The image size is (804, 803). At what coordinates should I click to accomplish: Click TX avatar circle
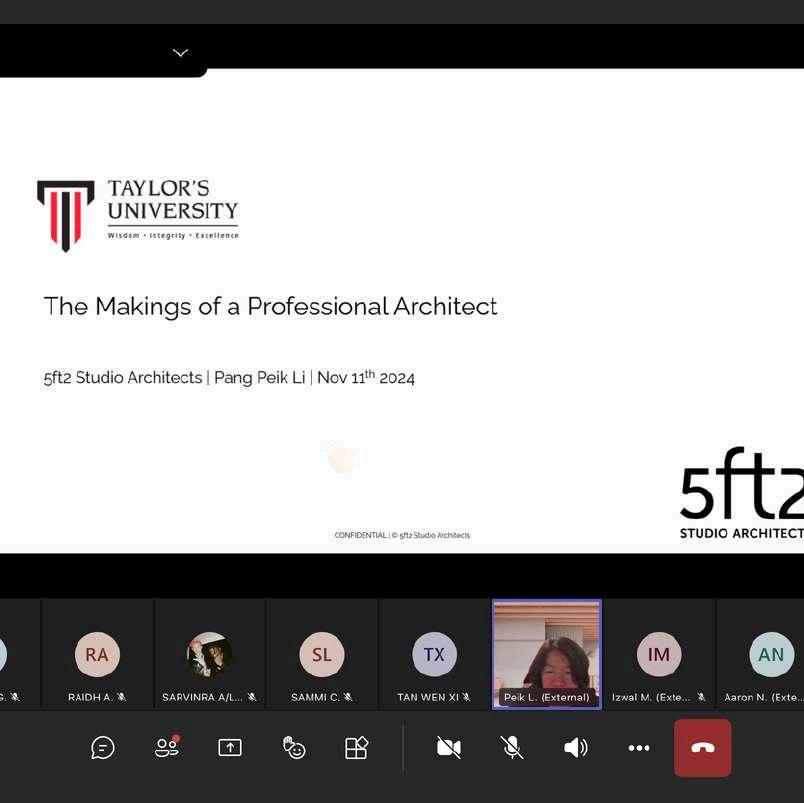pyautogui.click(x=434, y=654)
